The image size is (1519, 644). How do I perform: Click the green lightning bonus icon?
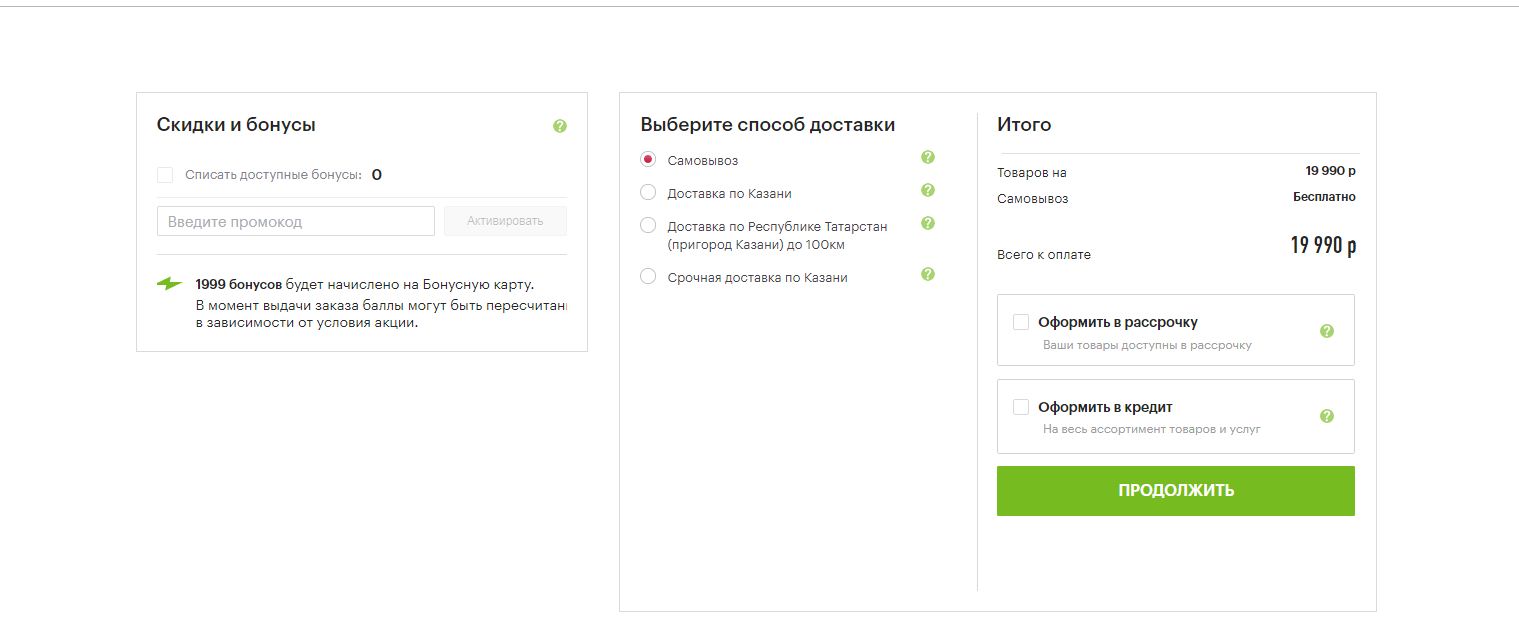[170, 284]
